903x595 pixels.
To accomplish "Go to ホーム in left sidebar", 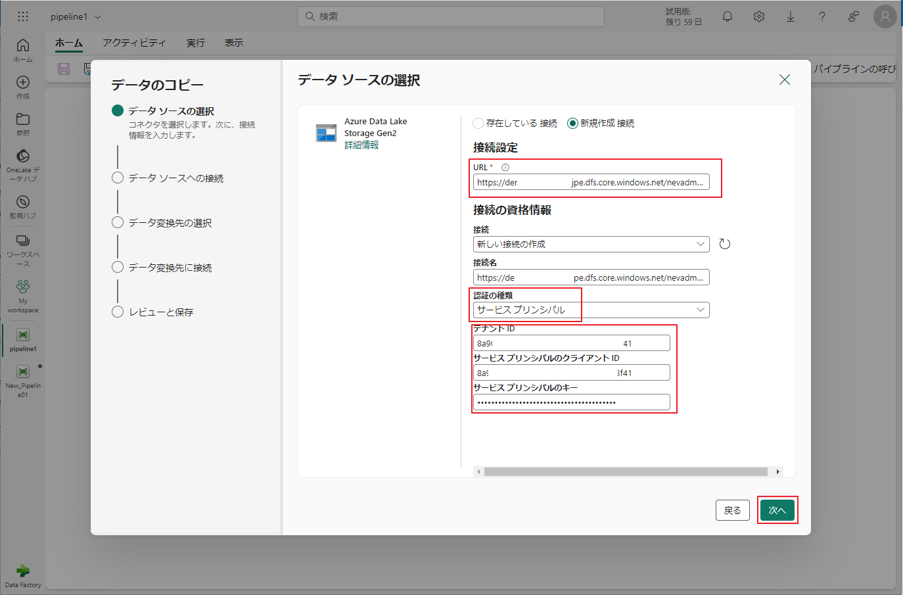I will (x=23, y=50).
